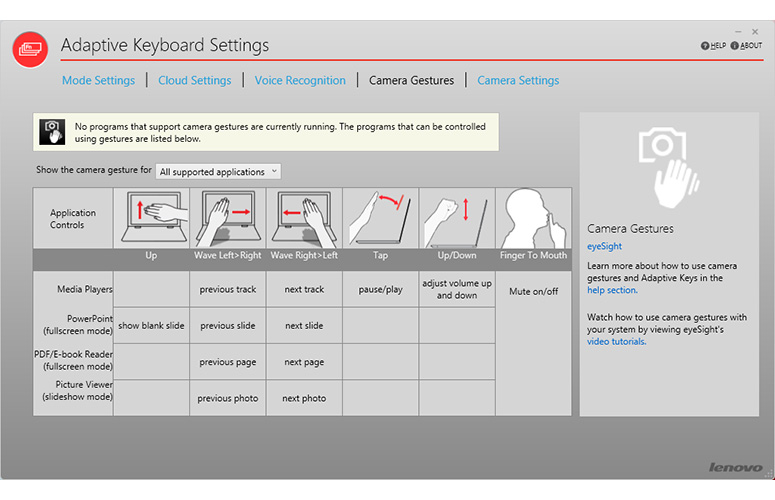Open the Help icon link
Image resolution: width=775 pixels, height=500 pixels.
(x=705, y=46)
